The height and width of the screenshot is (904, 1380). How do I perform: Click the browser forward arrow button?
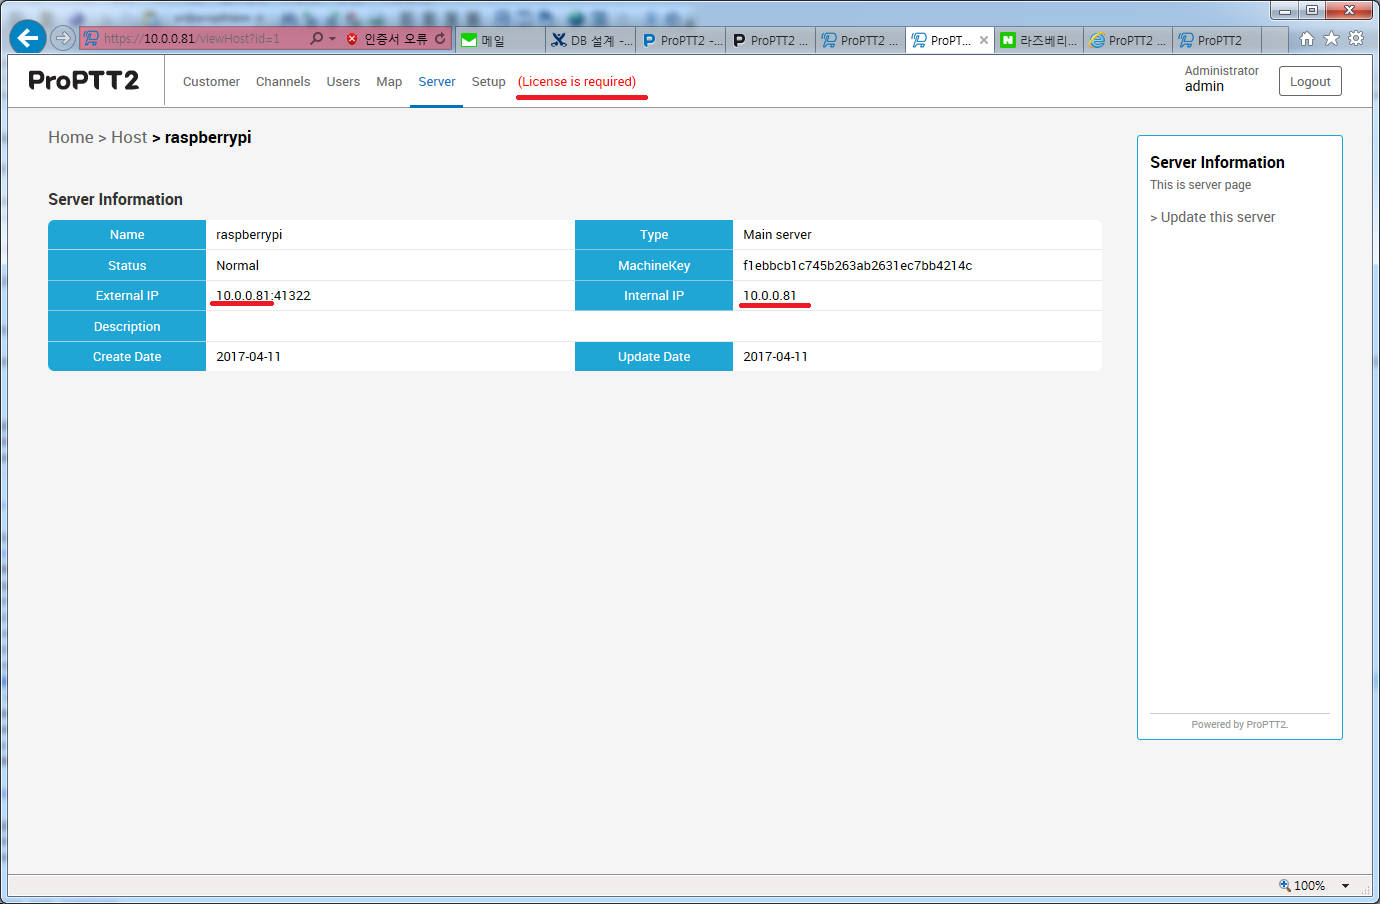[x=63, y=38]
